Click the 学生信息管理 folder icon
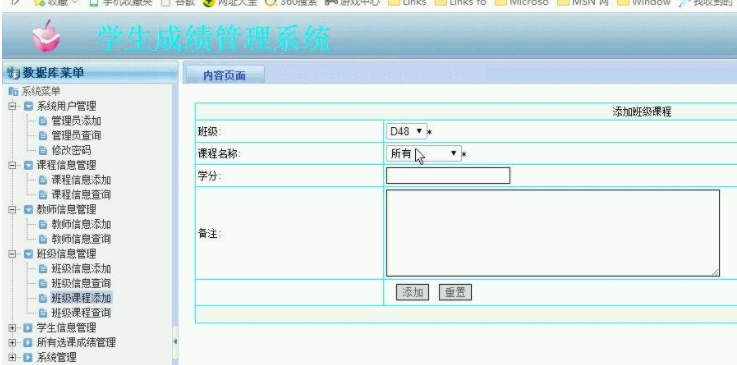 point(28,327)
